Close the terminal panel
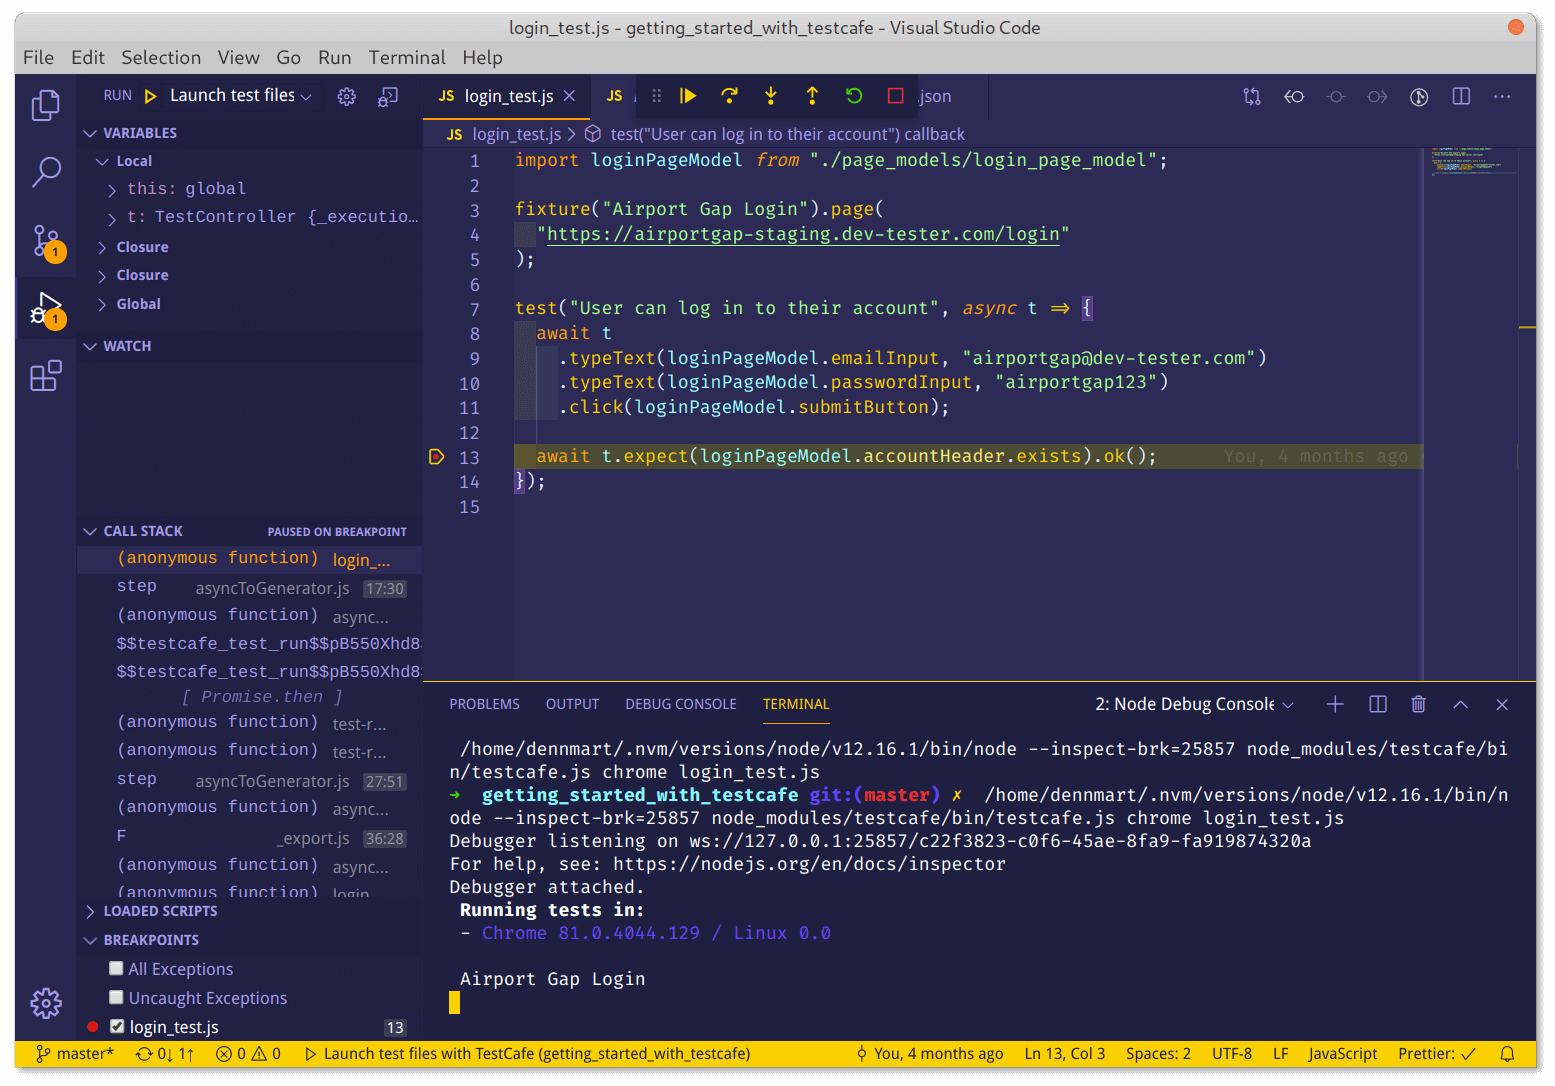Screen dimensions: 1555x1086 [1502, 704]
